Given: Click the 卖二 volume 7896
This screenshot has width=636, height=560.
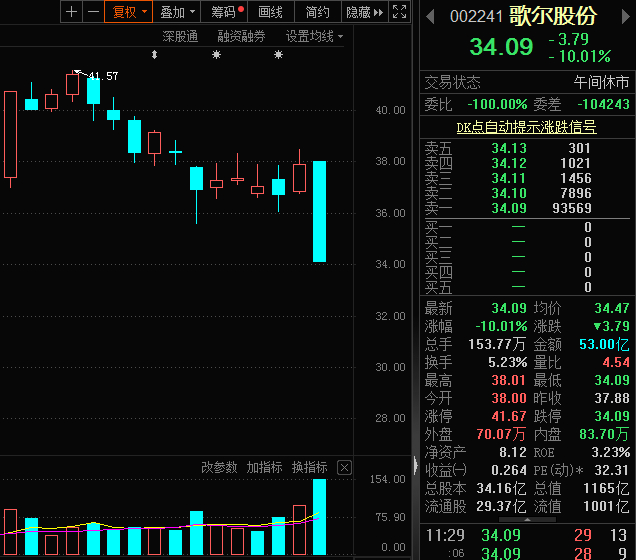Looking at the screenshot, I should pos(576,193).
